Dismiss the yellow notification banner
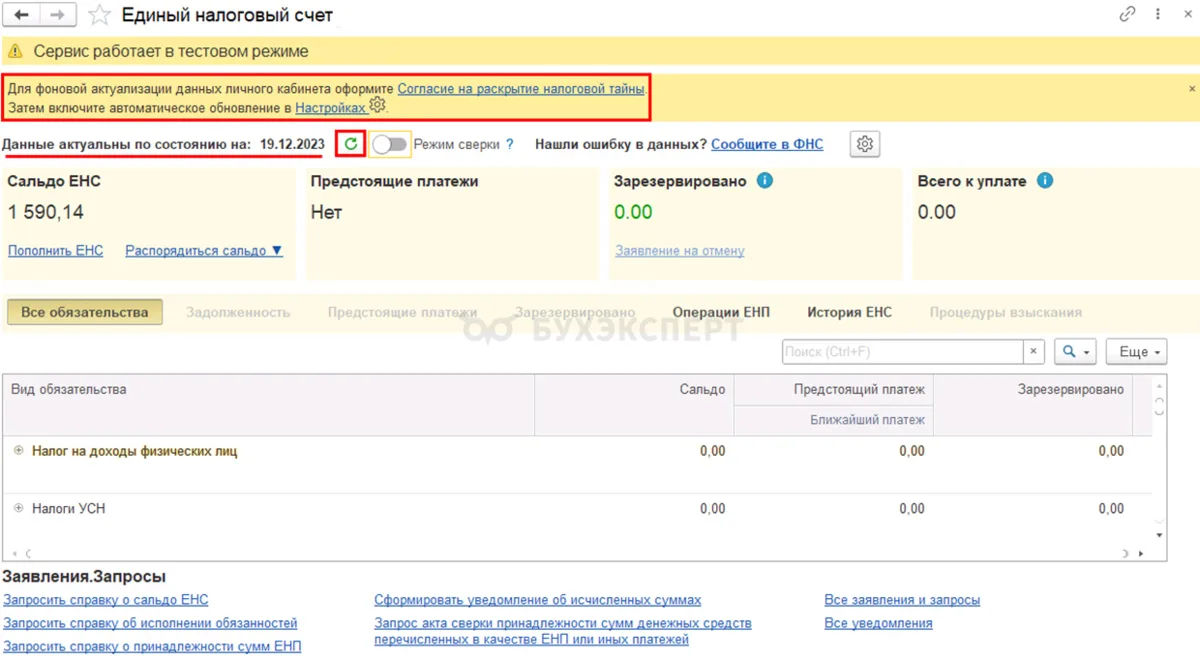 click(x=1191, y=88)
